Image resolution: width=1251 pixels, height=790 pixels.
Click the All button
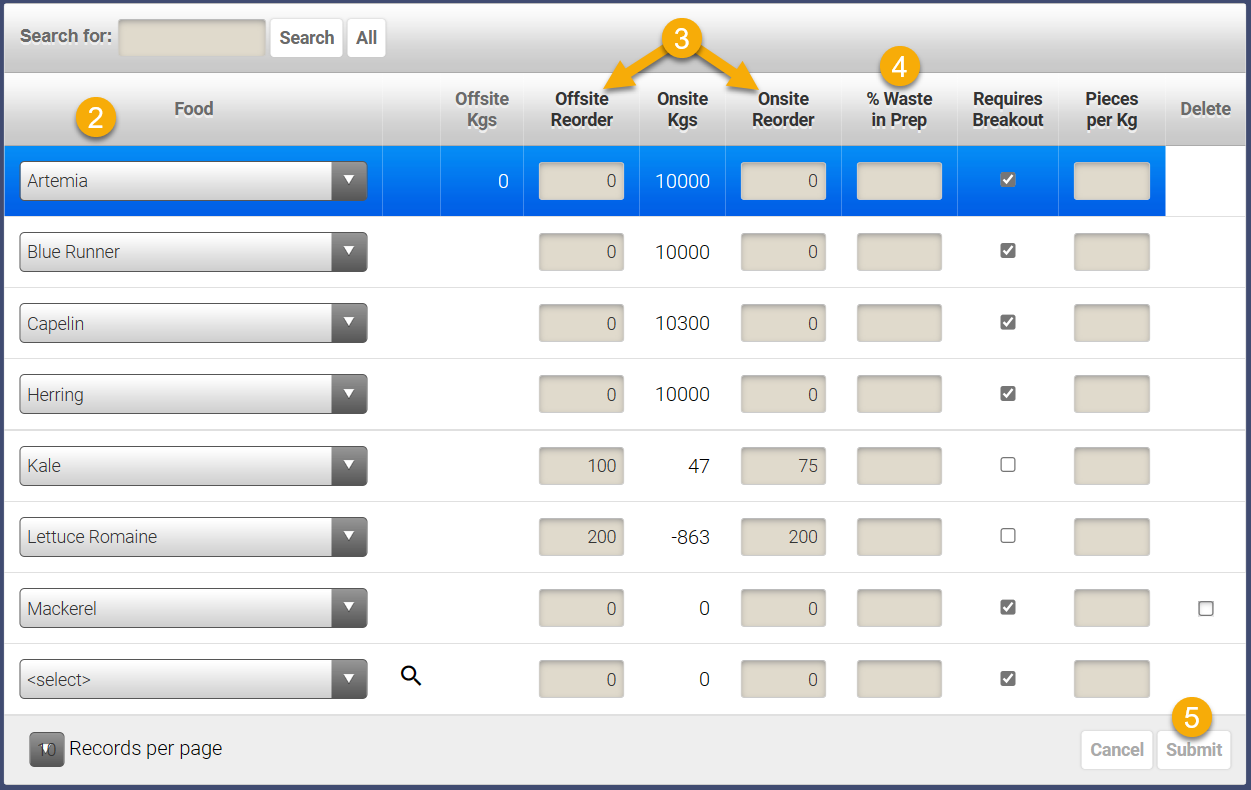(x=367, y=38)
